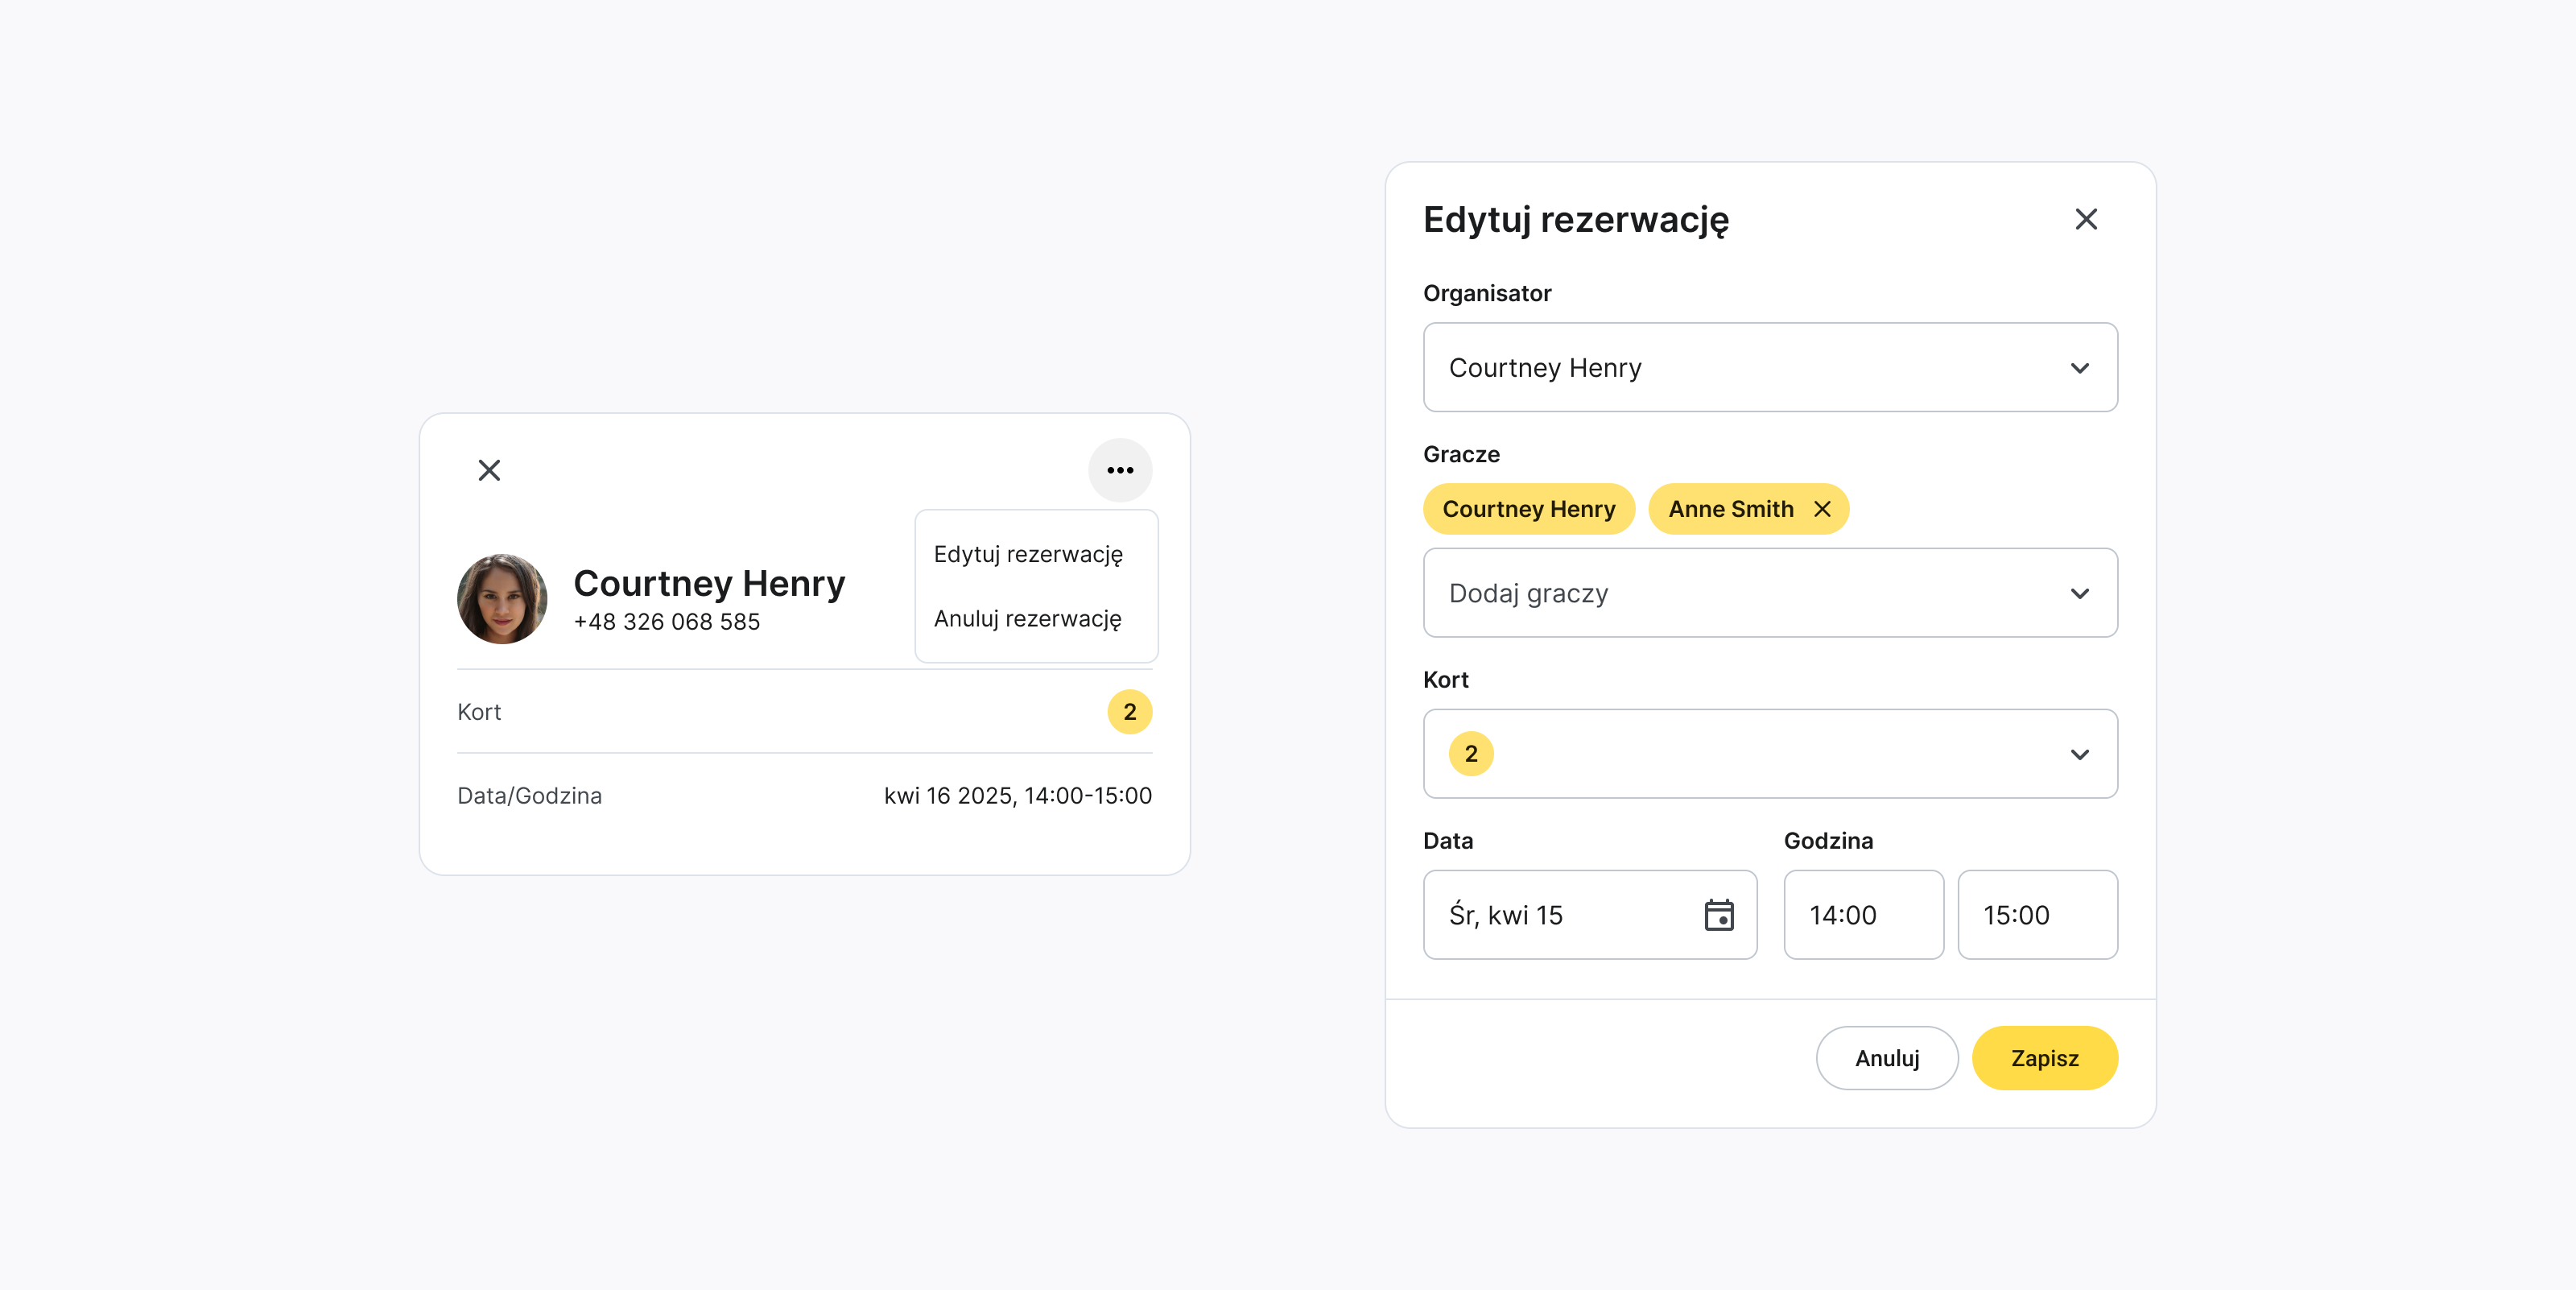The height and width of the screenshot is (1290, 2576).
Task: Expand the Organisator dropdown chevron
Action: click(2079, 368)
